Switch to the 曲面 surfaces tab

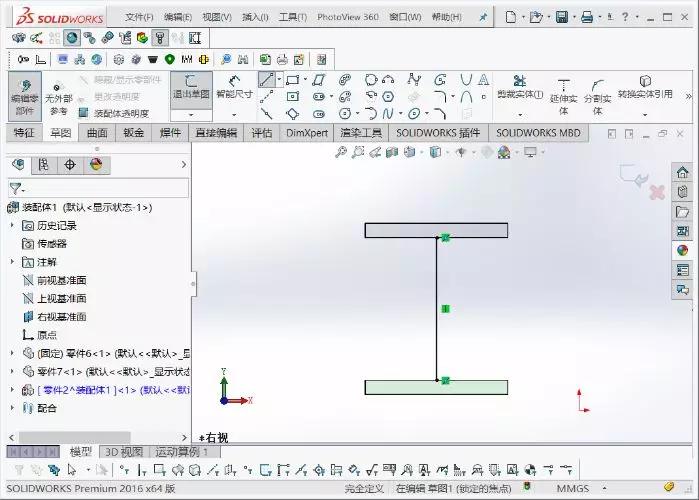tap(97, 133)
